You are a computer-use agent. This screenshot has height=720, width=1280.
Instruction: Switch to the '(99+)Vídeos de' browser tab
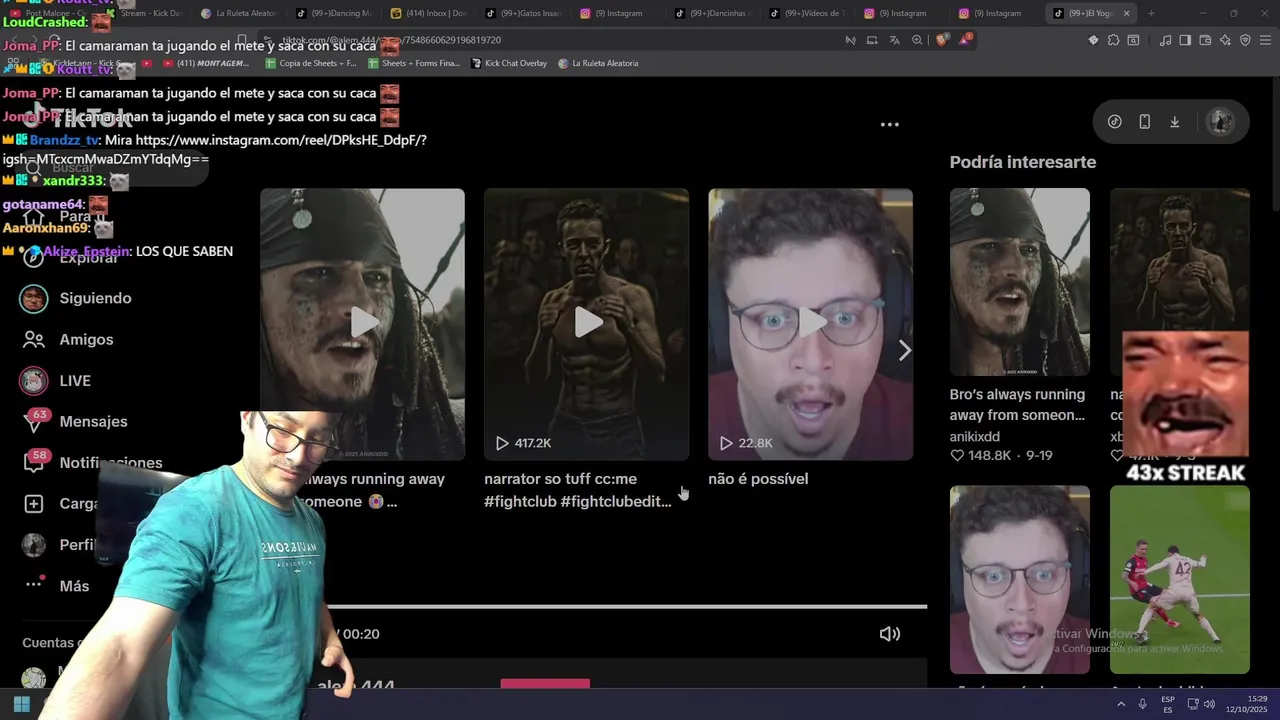[x=810, y=13]
